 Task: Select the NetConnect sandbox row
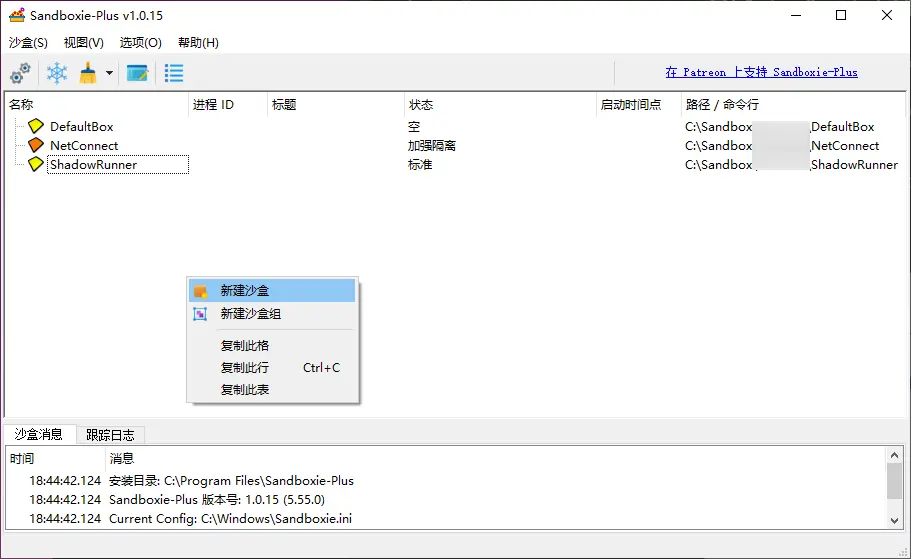tap(84, 145)
